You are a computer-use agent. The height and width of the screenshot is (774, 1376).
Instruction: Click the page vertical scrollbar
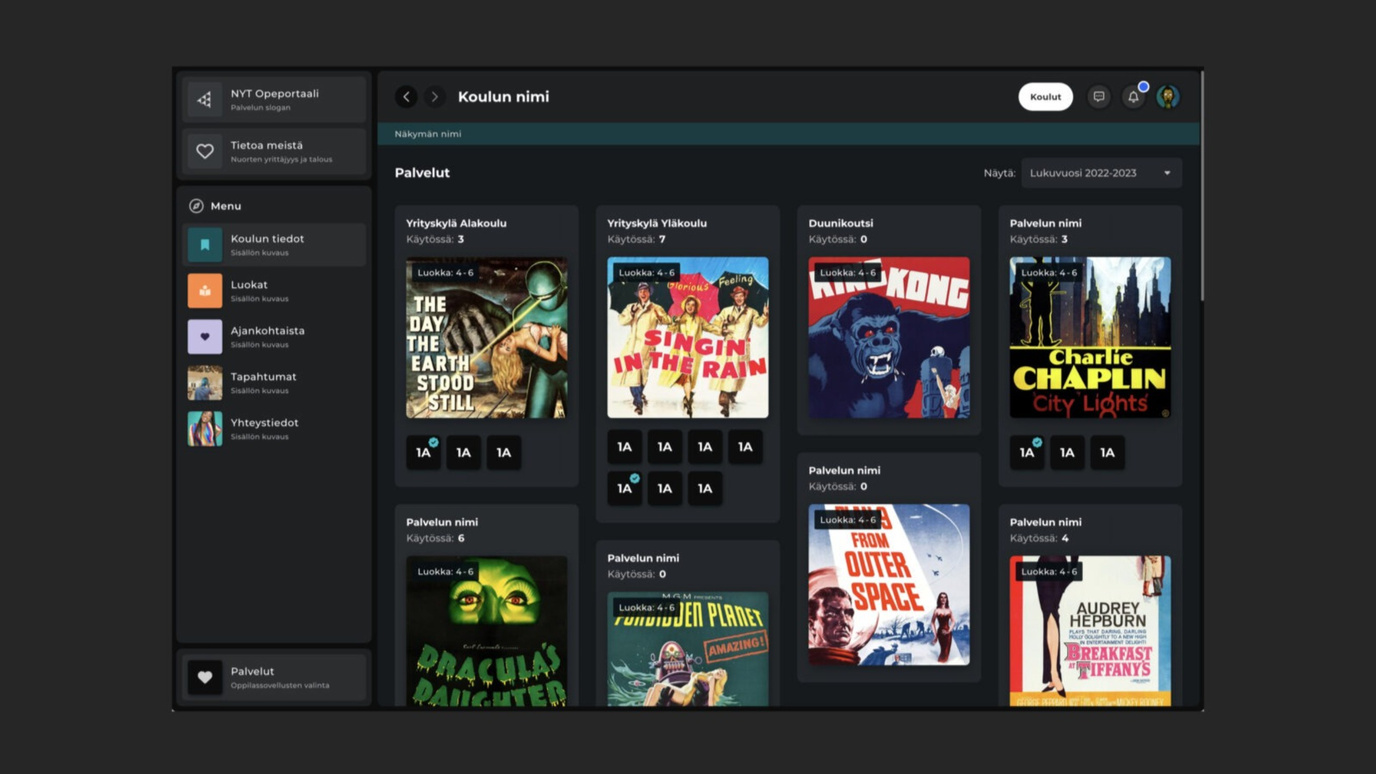click(1201, 185)
